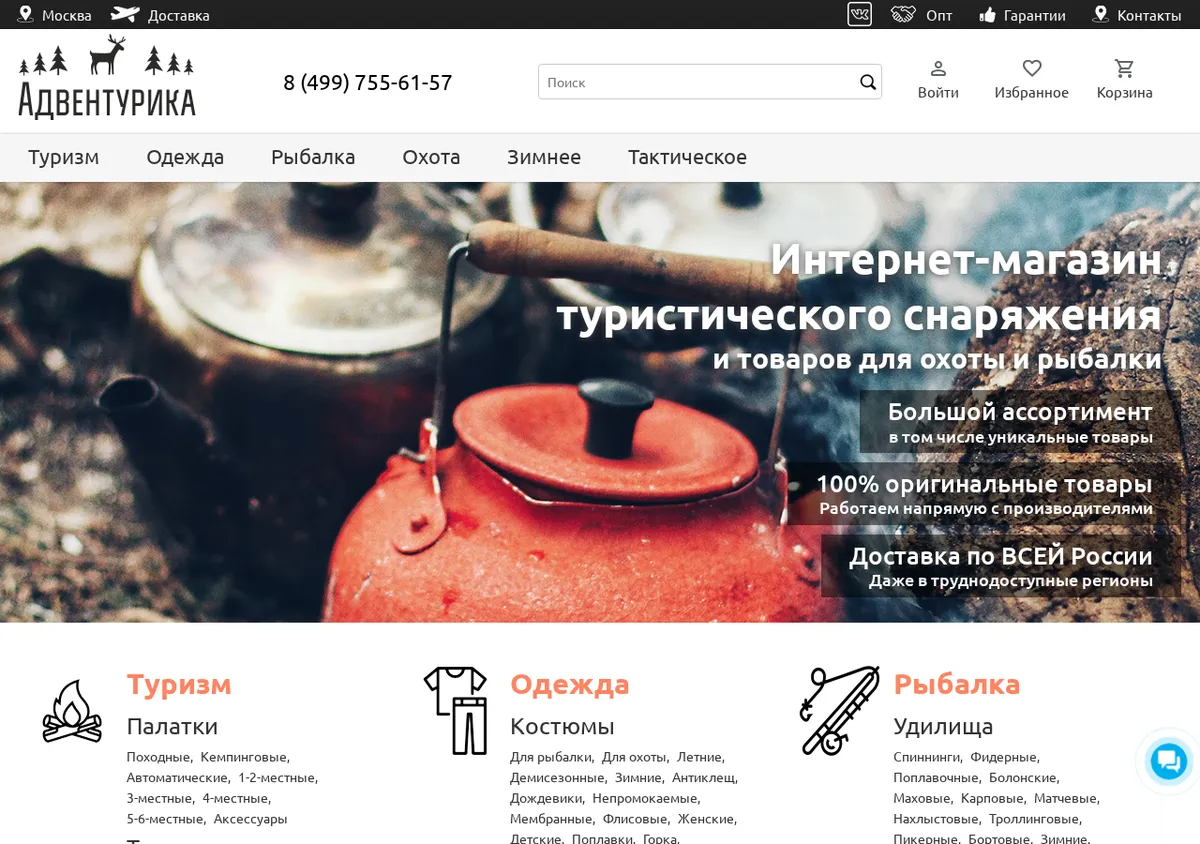The height and width of the screenshot is (844, 1200).
Task: Click the clothing icon next to Одежда
Action: pyautogui.click(x=455, y=711)
